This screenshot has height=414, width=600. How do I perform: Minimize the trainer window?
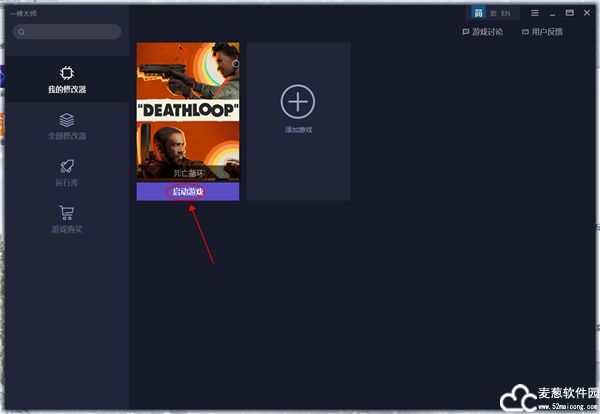pyautogui.click(x=552, y=13)
